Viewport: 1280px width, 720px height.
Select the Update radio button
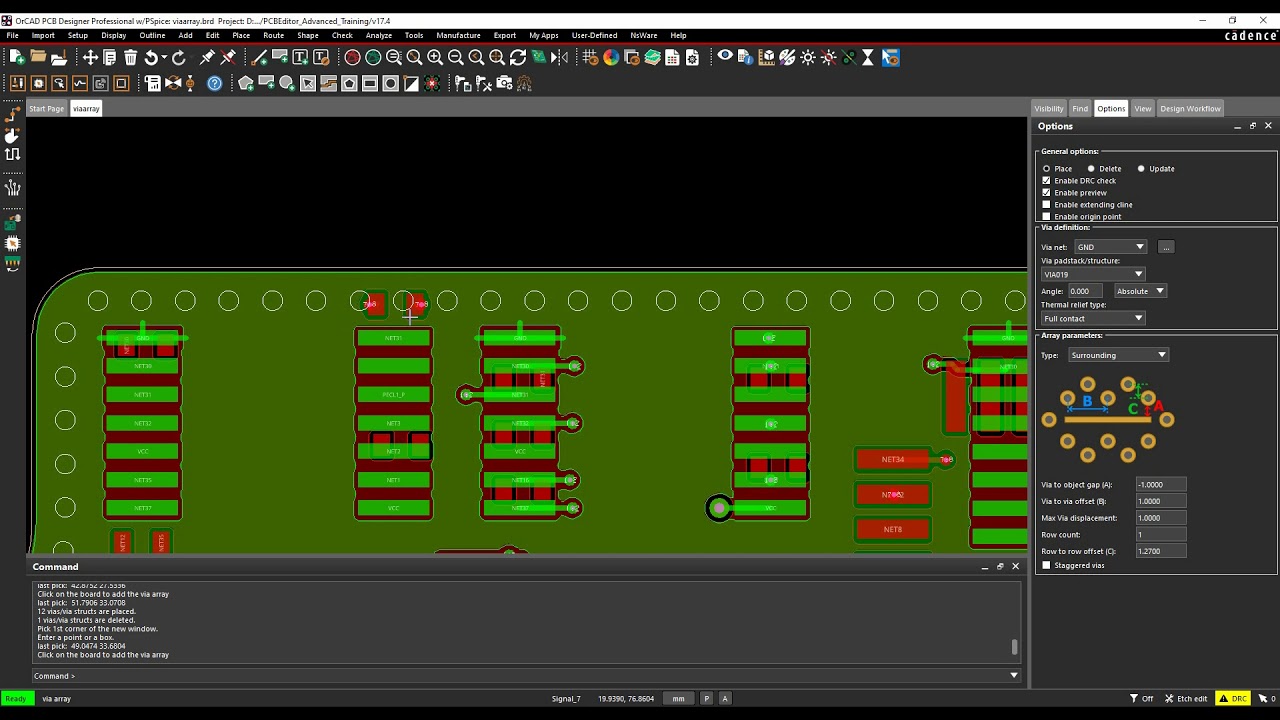click(x=1141, y=169)
